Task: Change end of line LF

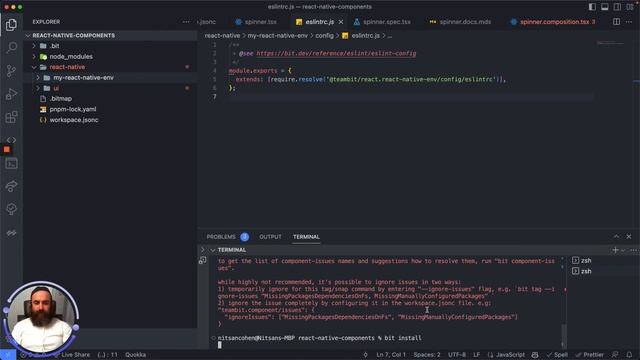Action: (476, 355)
